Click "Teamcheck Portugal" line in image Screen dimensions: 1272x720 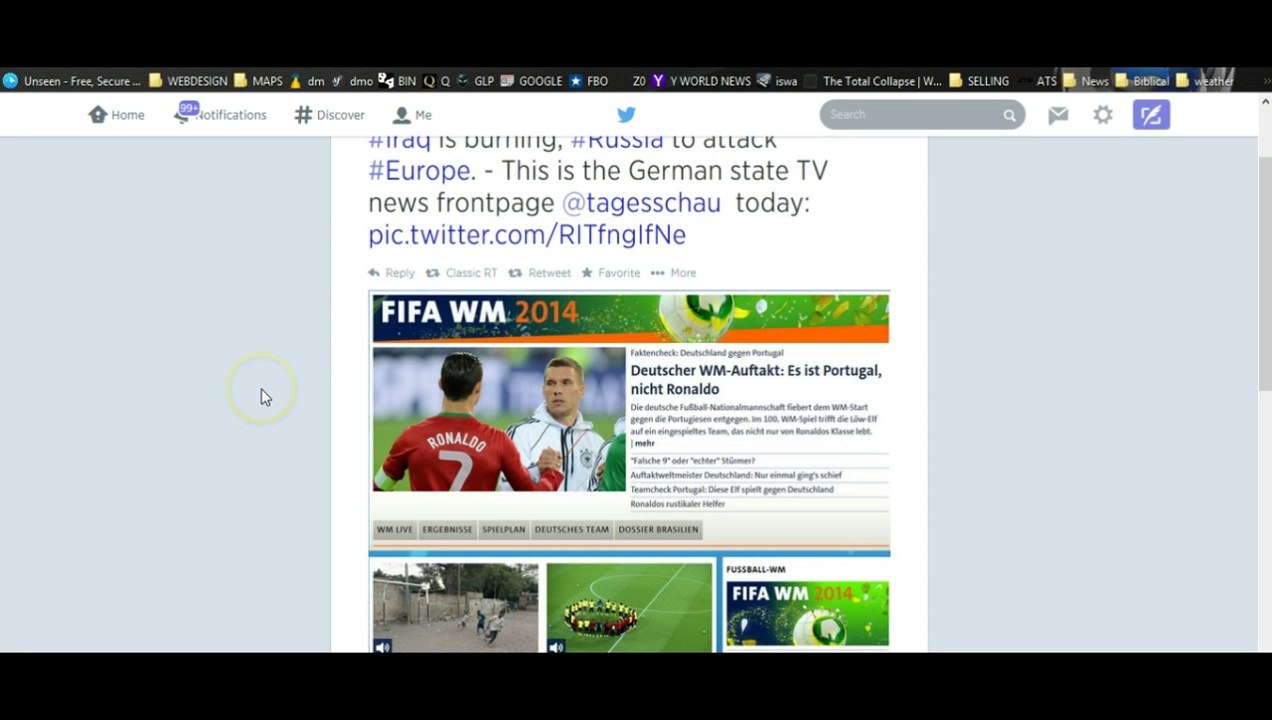point(732,490)
